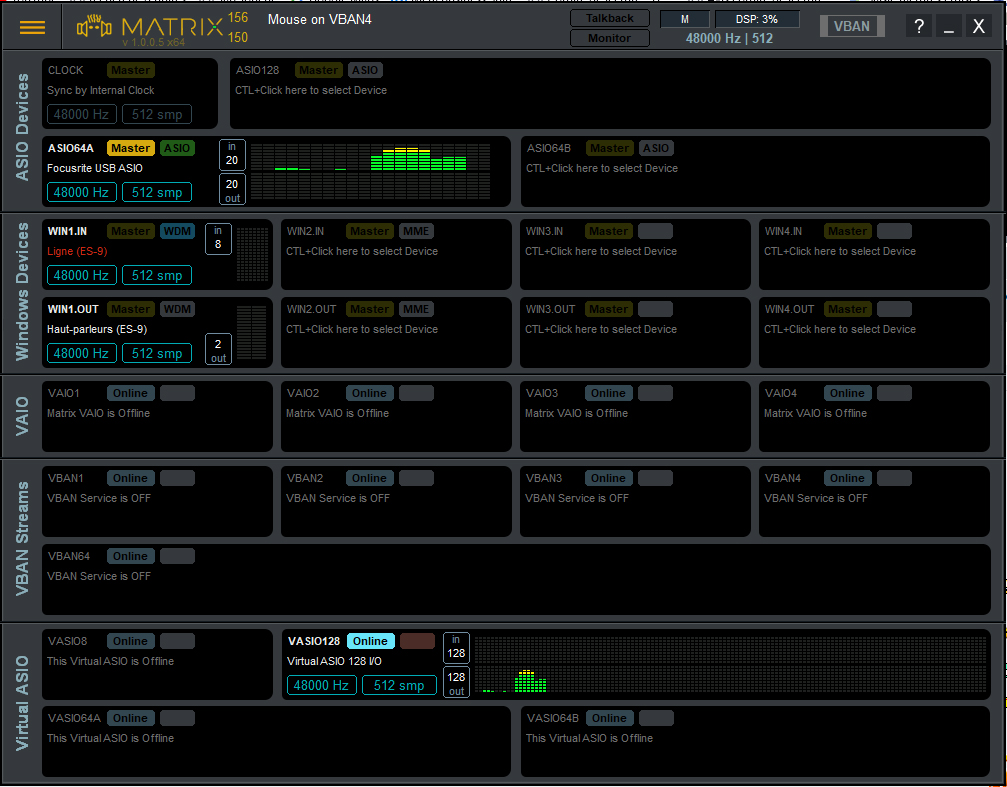
Task: Click the 48000 Hz | 512 header status
Action: 729,39
